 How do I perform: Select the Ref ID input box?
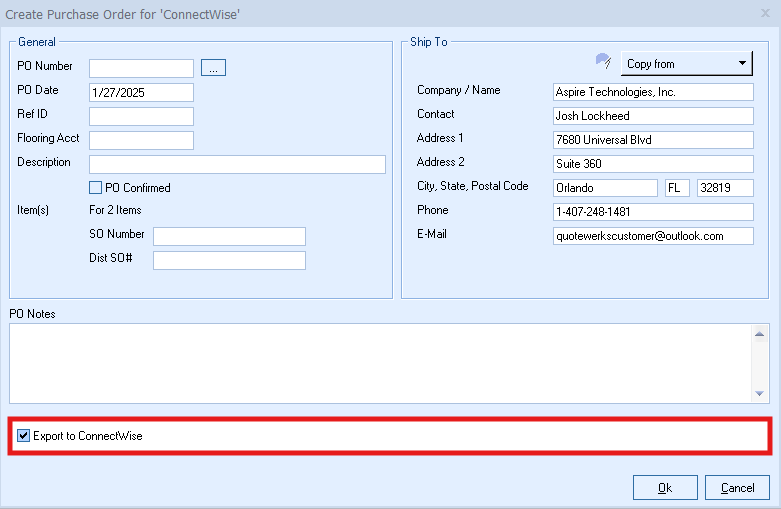coord(141,117)
